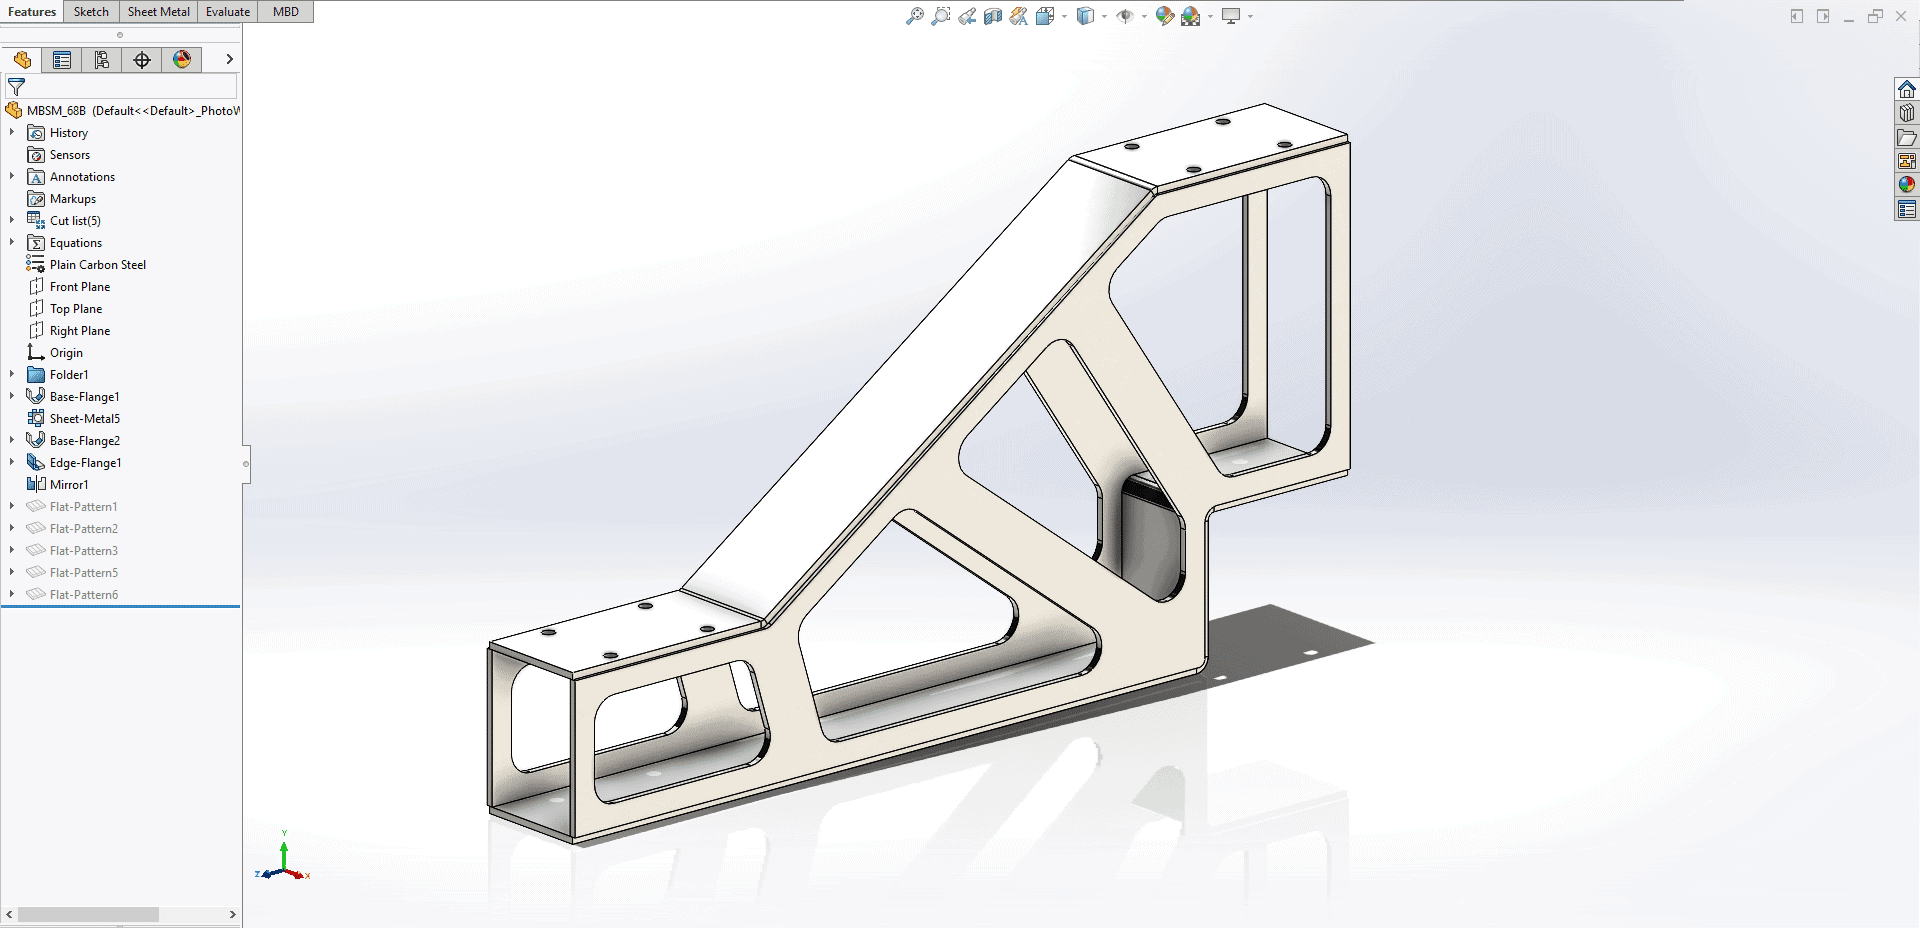Select Sensors in the feature tree
Screen dimensions: 1920x928
[x=69, y=155]
